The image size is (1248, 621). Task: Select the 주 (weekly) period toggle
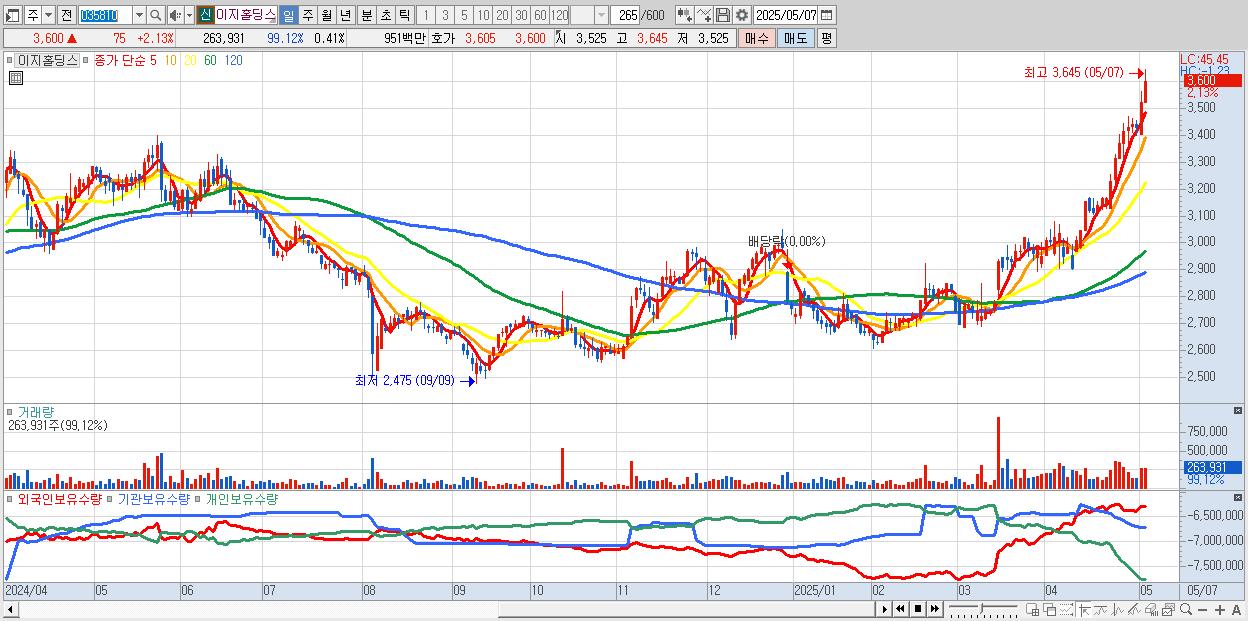click(x=307, y=15)
